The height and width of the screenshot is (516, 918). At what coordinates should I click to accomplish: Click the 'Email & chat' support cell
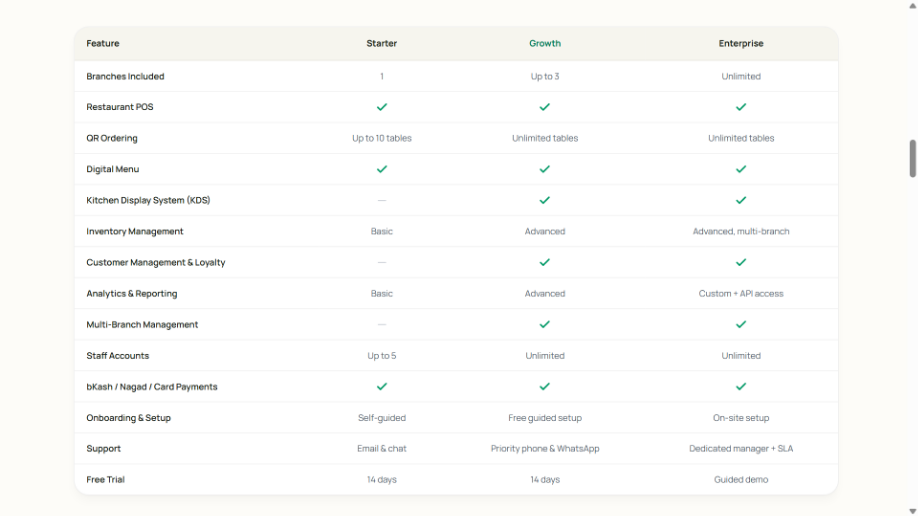(382, 449)
